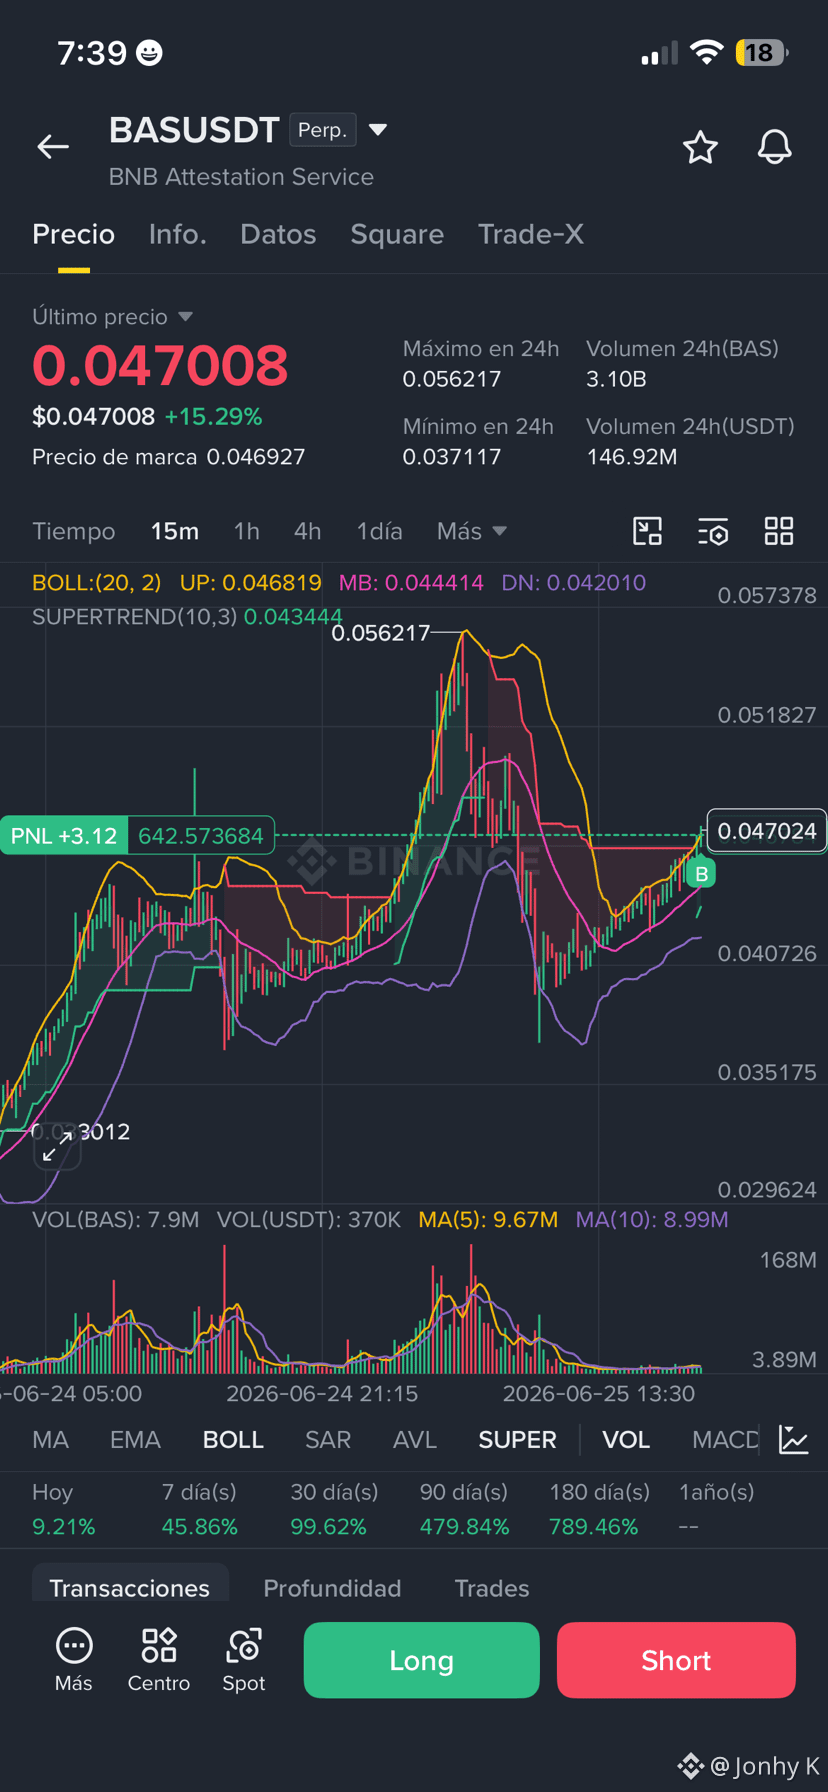Tap the MA(5): 9.67M volume legend

tap(488, 1220)
